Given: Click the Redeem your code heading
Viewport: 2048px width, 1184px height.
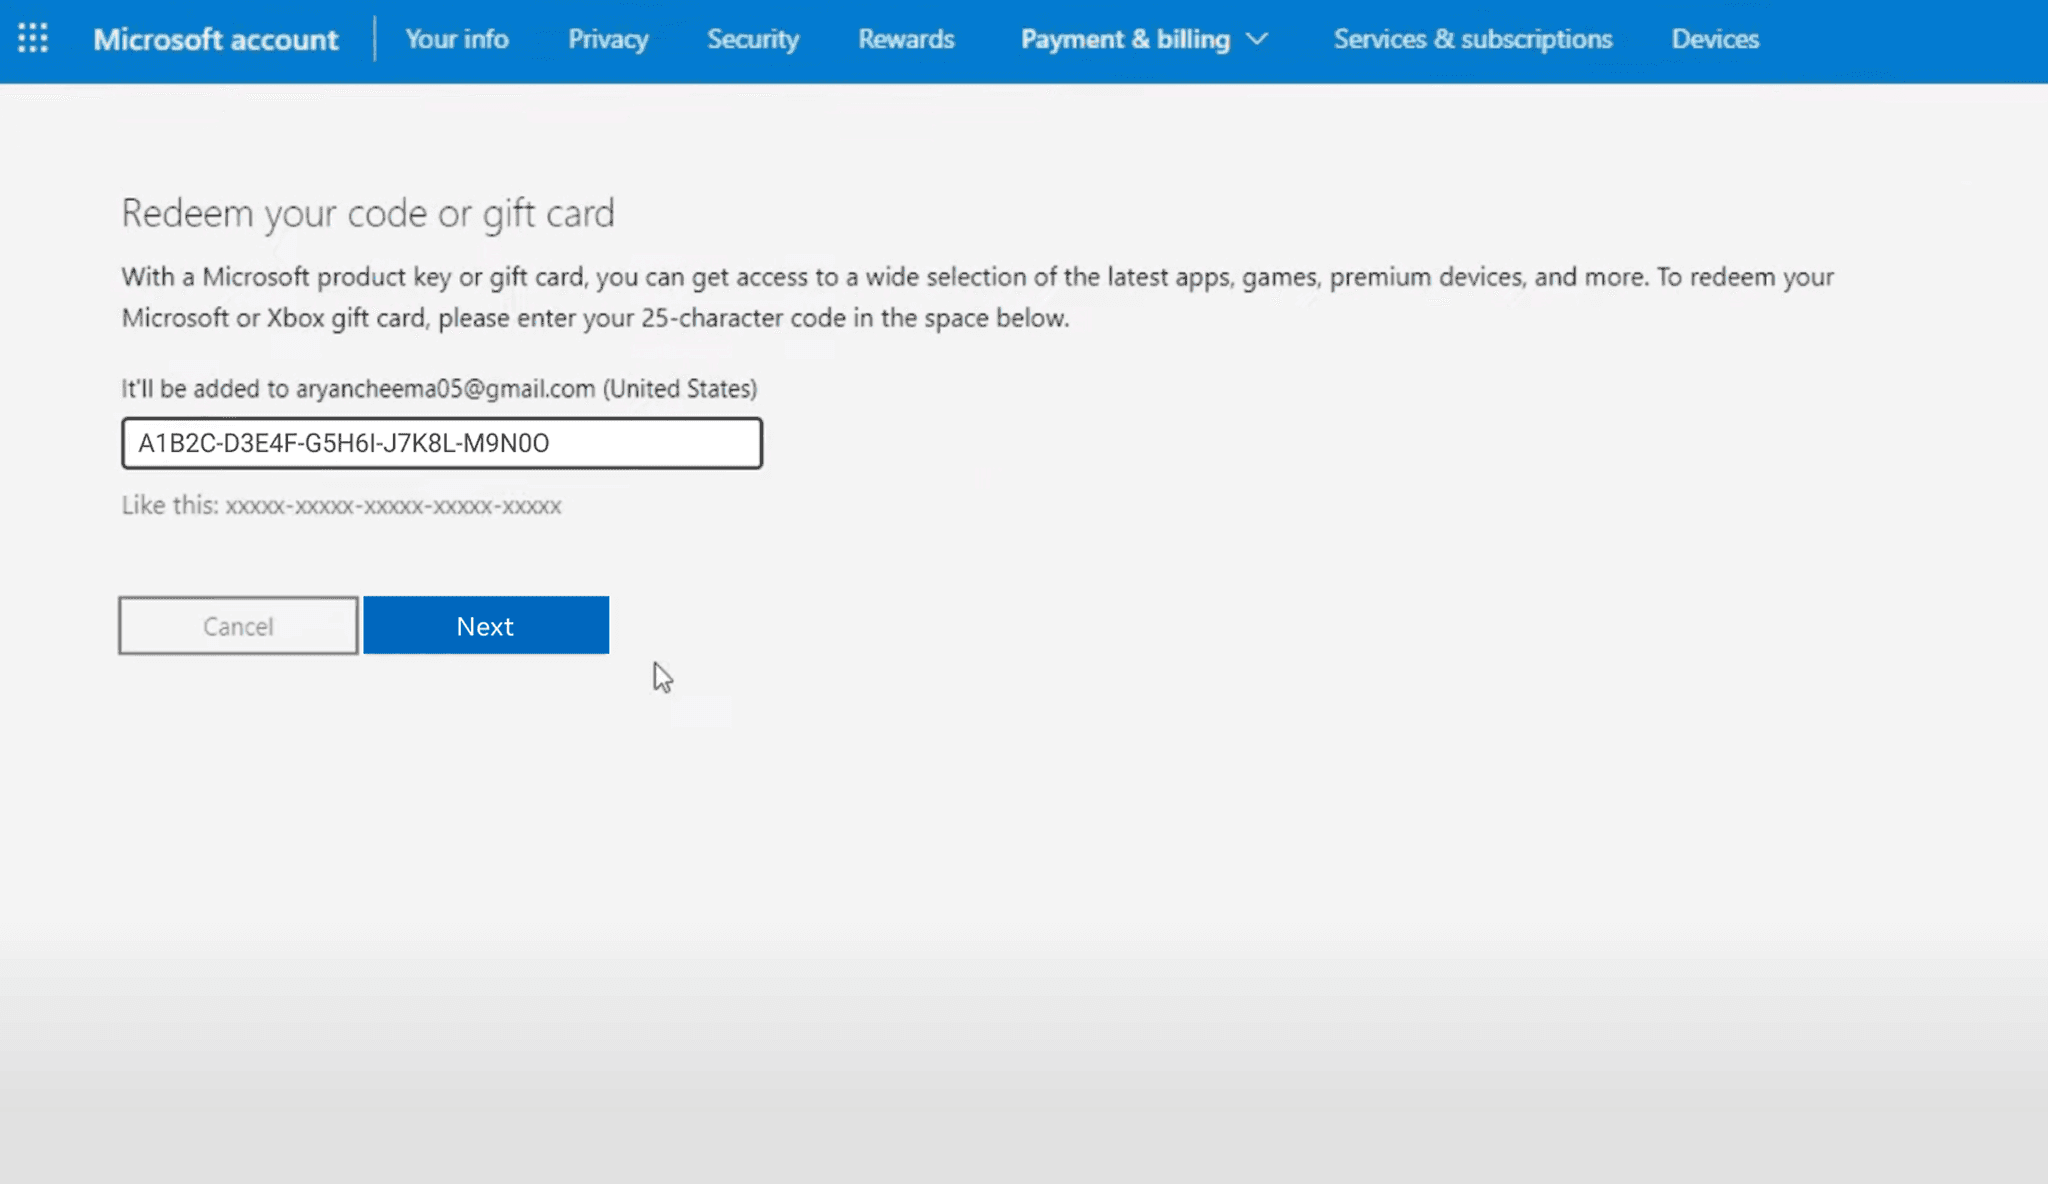Looking at the screenshot, I should (368, 213).
